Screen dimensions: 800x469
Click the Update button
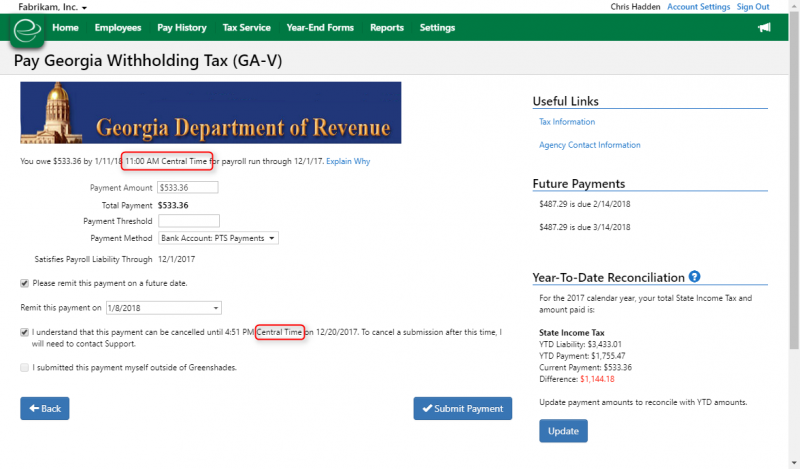pos(563,431)
